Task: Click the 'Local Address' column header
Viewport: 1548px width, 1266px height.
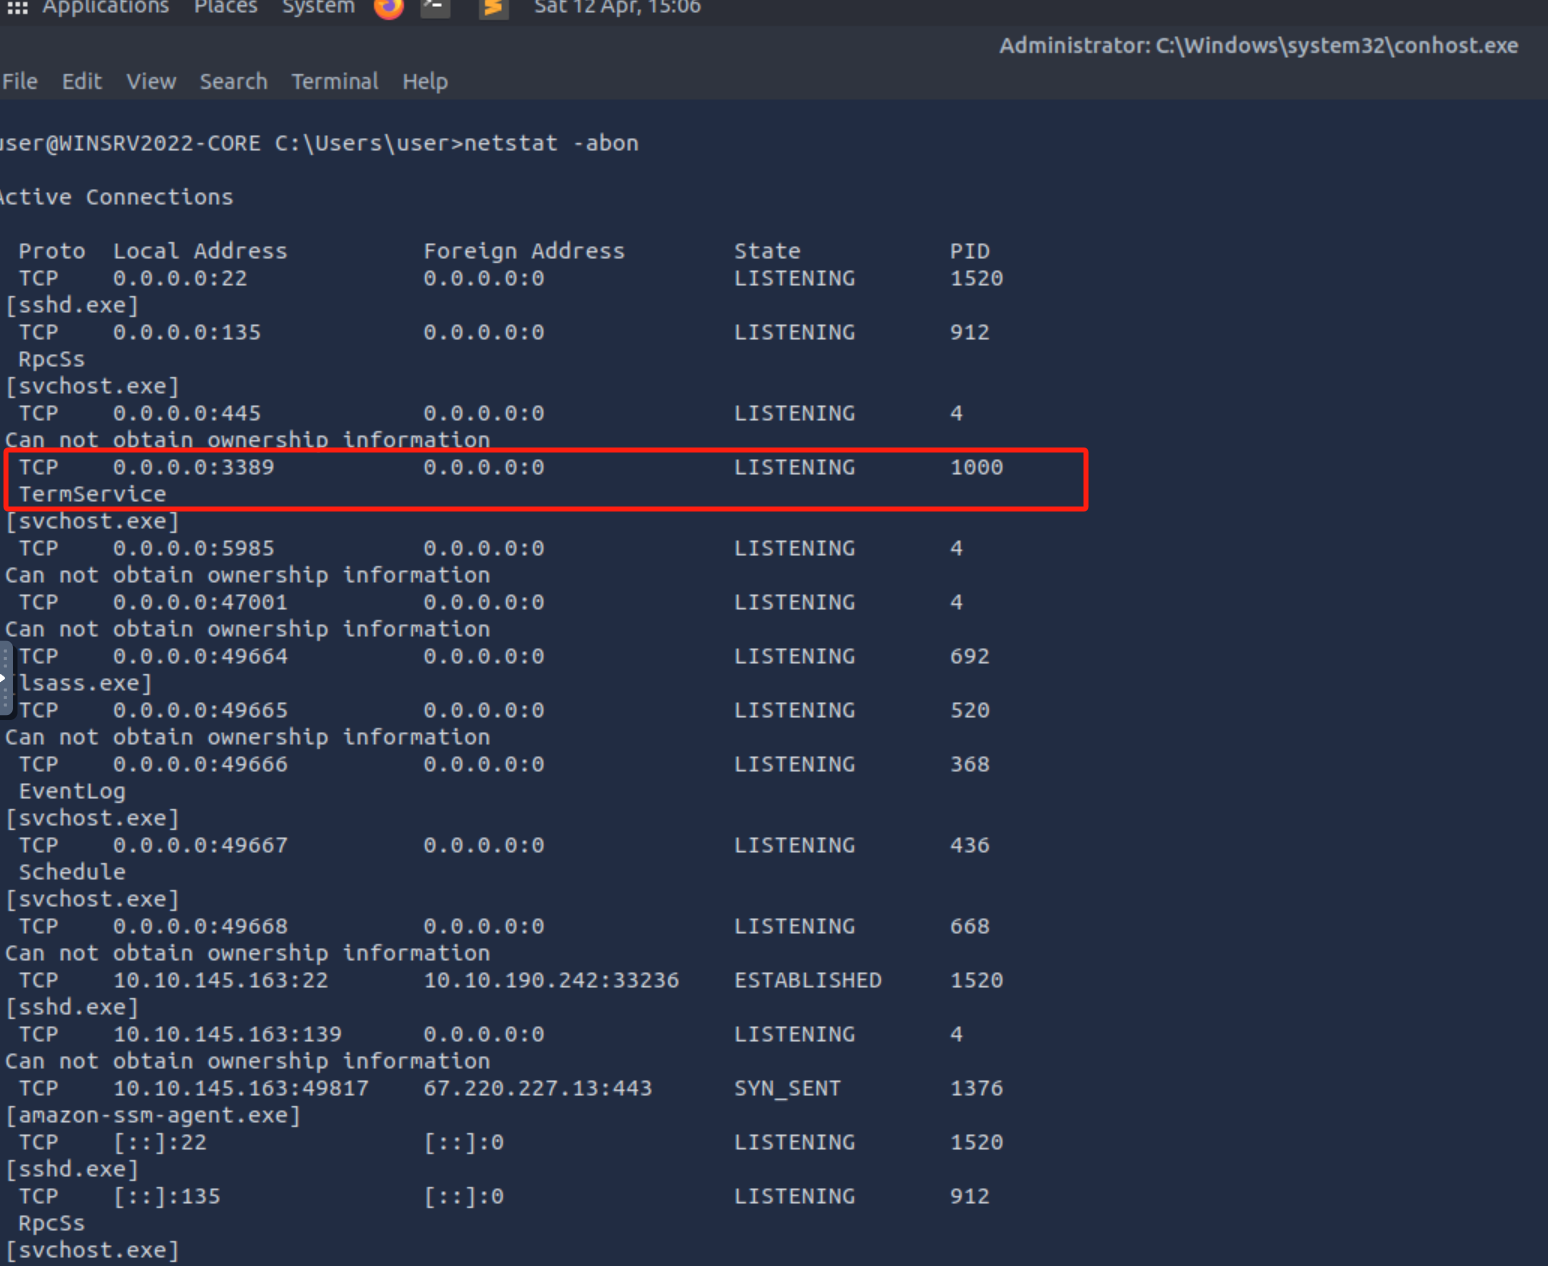Action: pyautogui.click(x=200, y=251)
